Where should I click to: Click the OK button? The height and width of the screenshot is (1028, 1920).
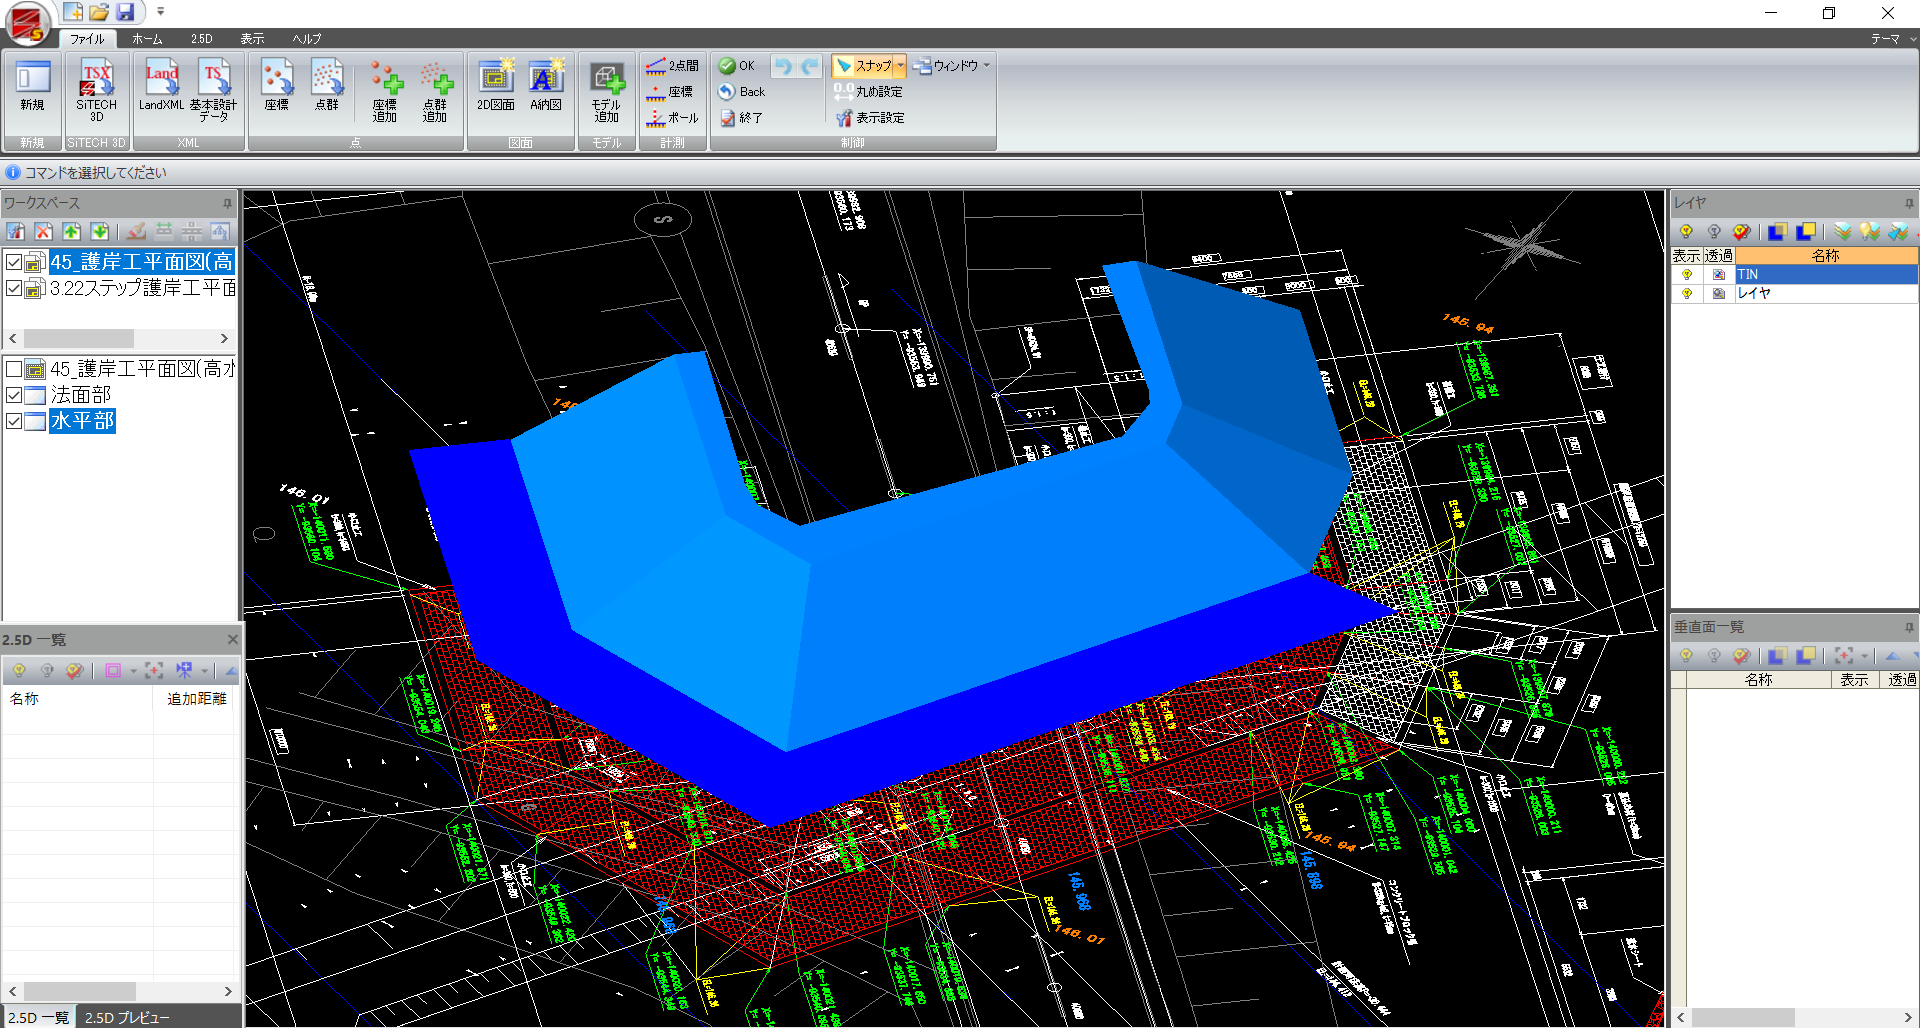point(738,66)
